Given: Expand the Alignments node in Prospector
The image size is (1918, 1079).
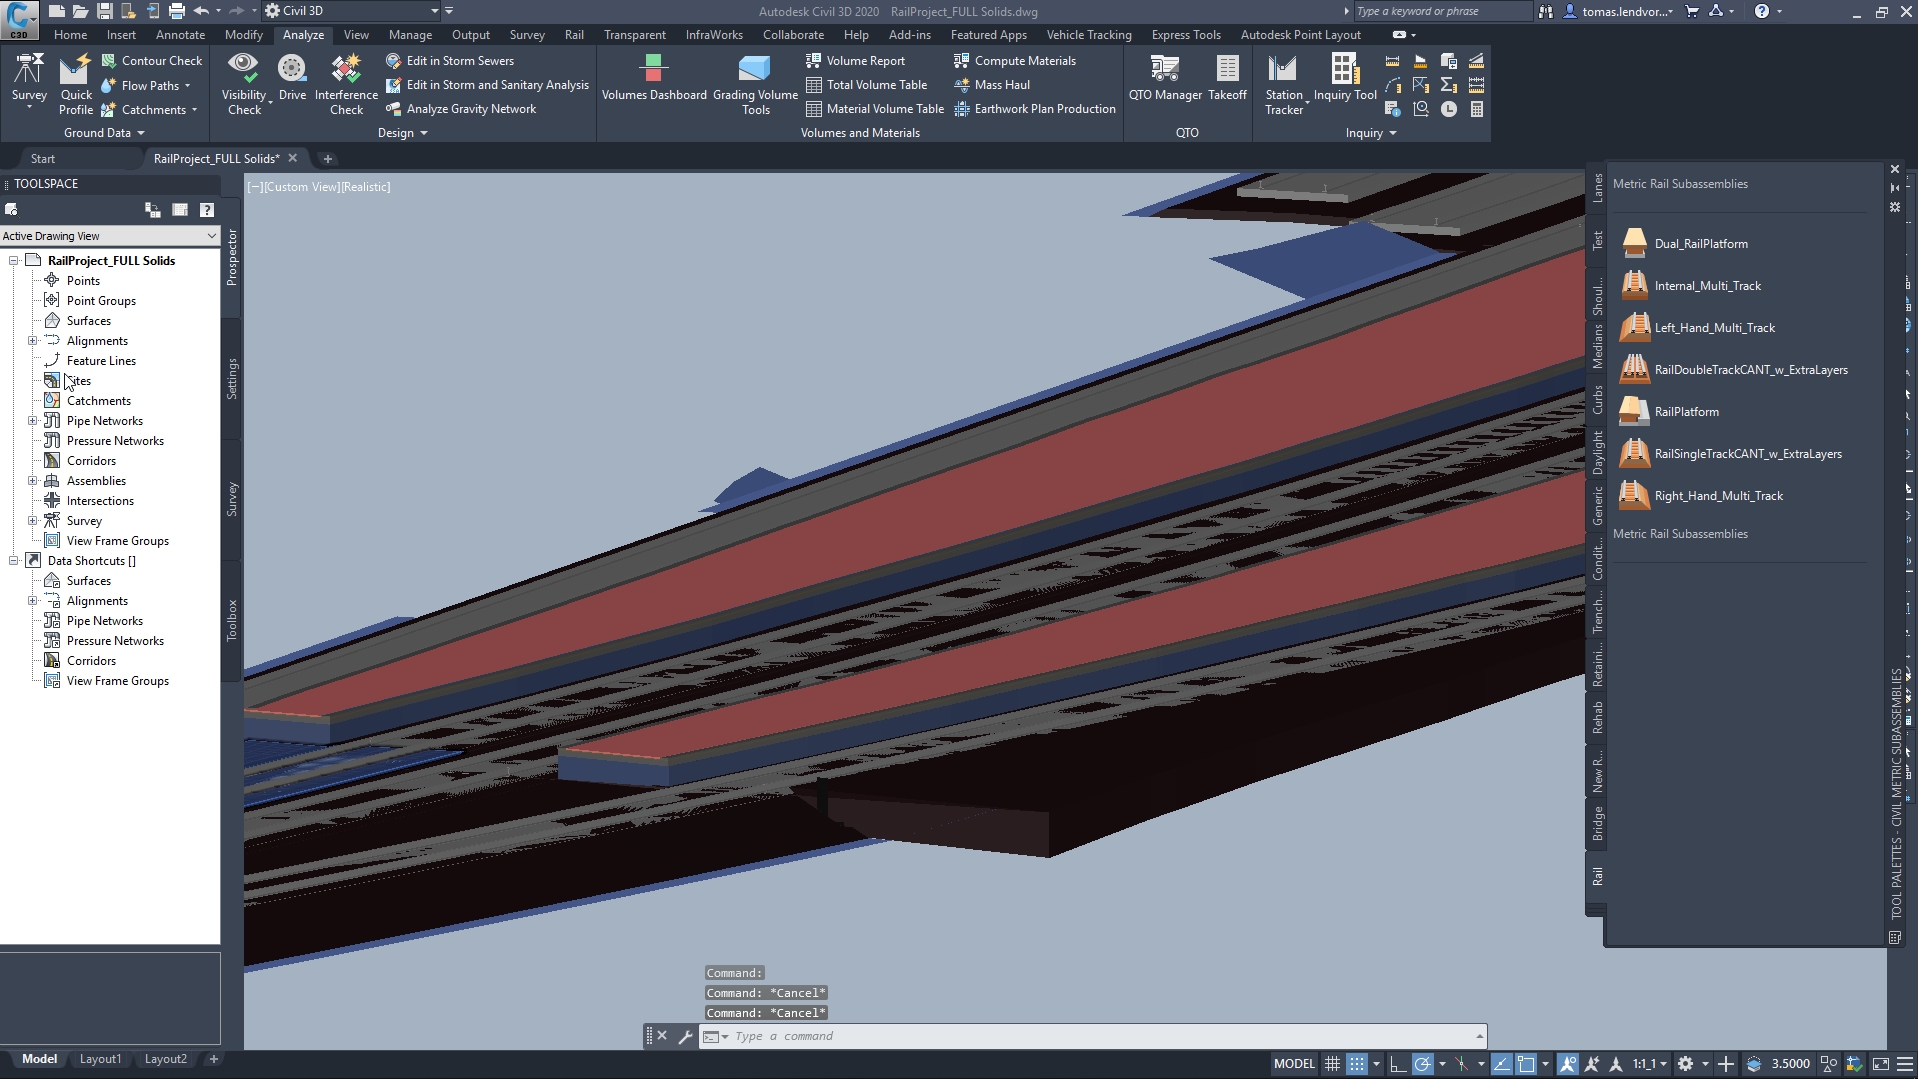Looking at the screenshot, I should [32, 341].
